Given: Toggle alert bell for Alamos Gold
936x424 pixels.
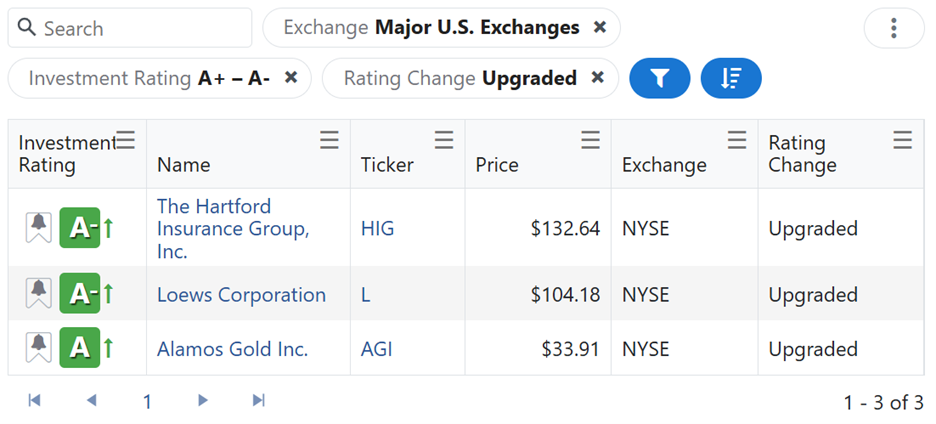Looking at the screenshot, I should click(38, 348).
